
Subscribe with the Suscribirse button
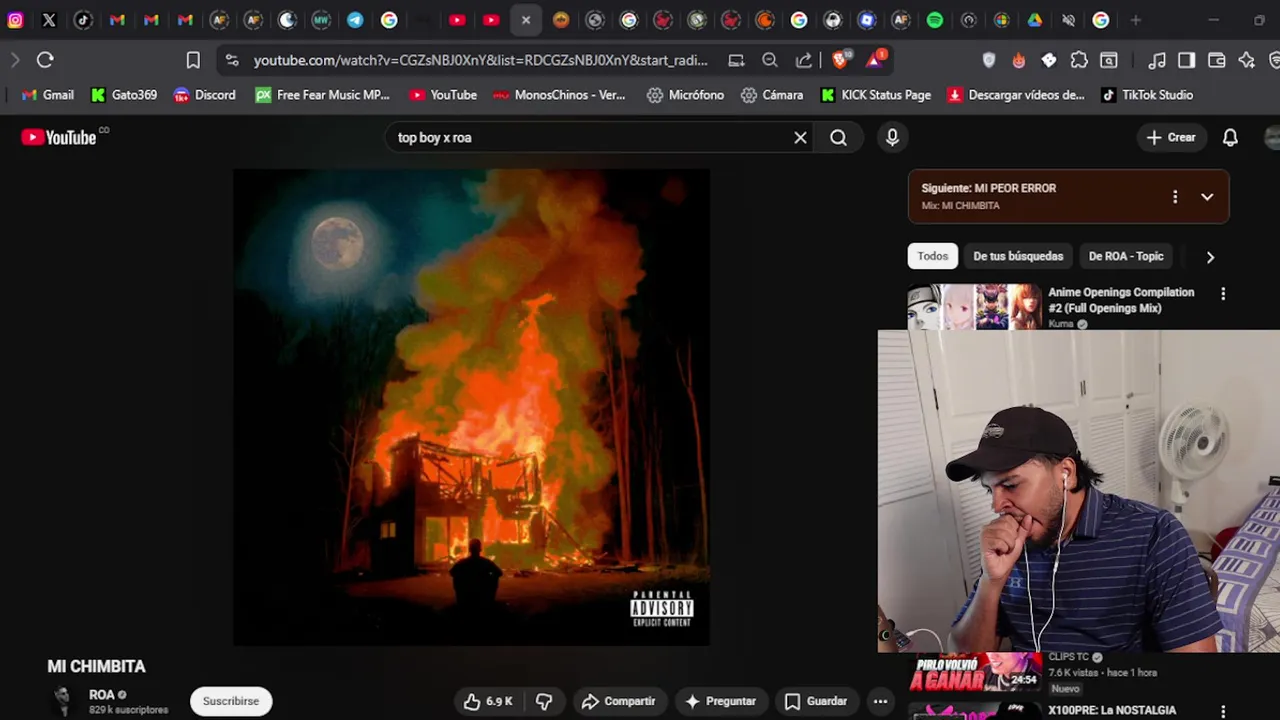click(231, 701)
